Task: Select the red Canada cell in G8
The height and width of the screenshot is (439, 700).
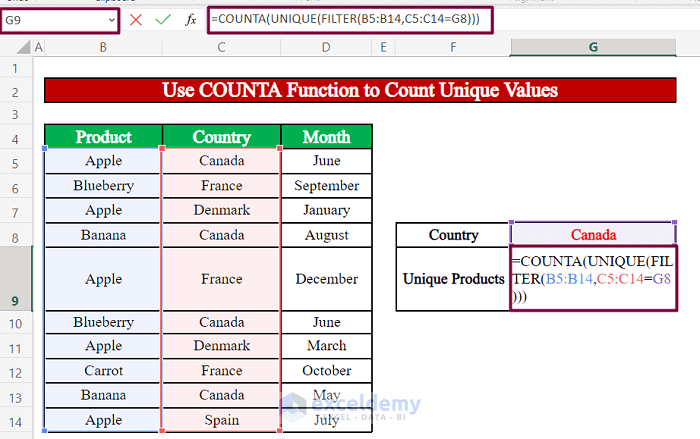Action: click(593, 236)
